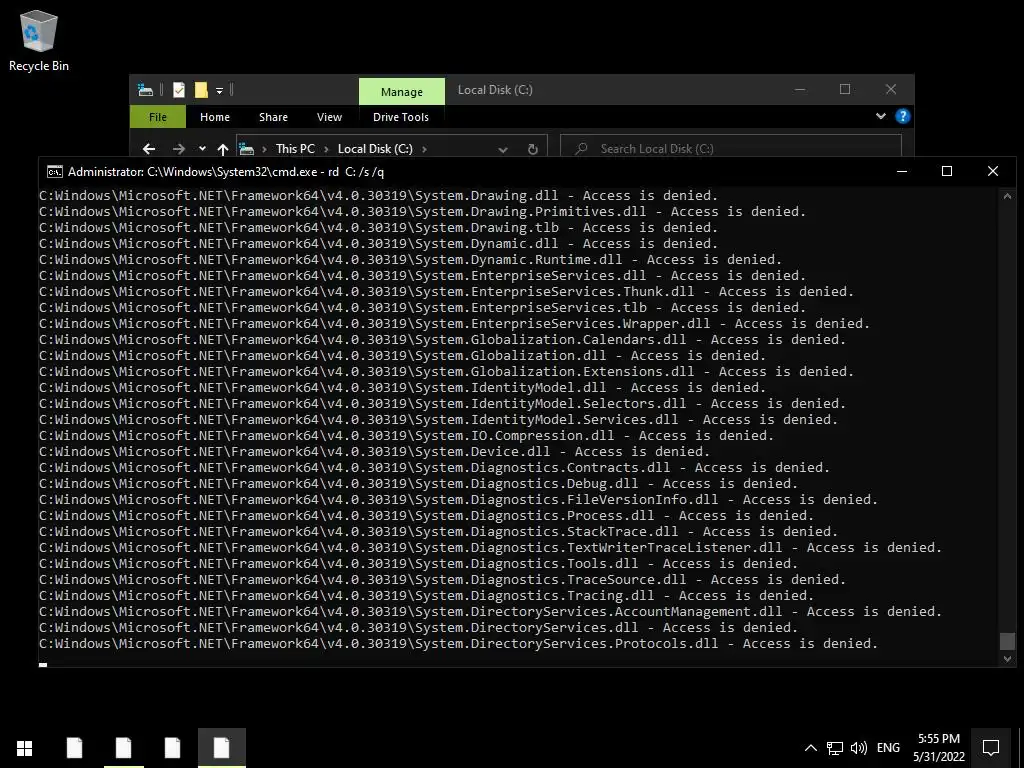This screenshot has width=1024, height=768.
Task: Click the drive icon in the address bar
Action: pos(246,149)
